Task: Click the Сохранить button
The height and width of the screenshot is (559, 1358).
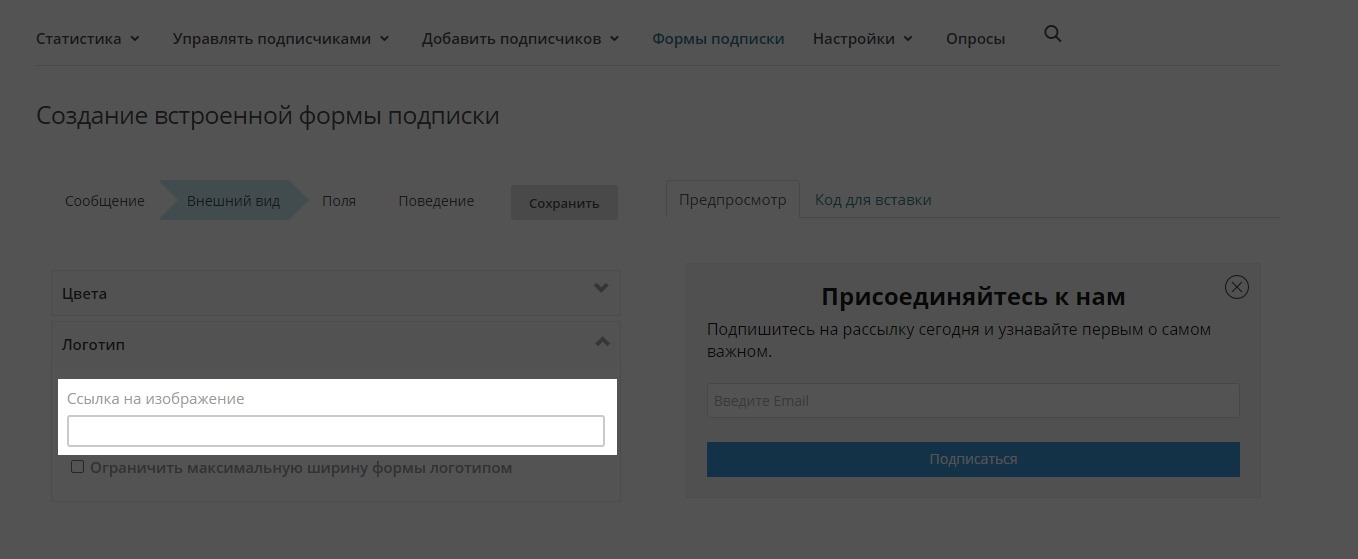Action: click(x=564, y=203)
